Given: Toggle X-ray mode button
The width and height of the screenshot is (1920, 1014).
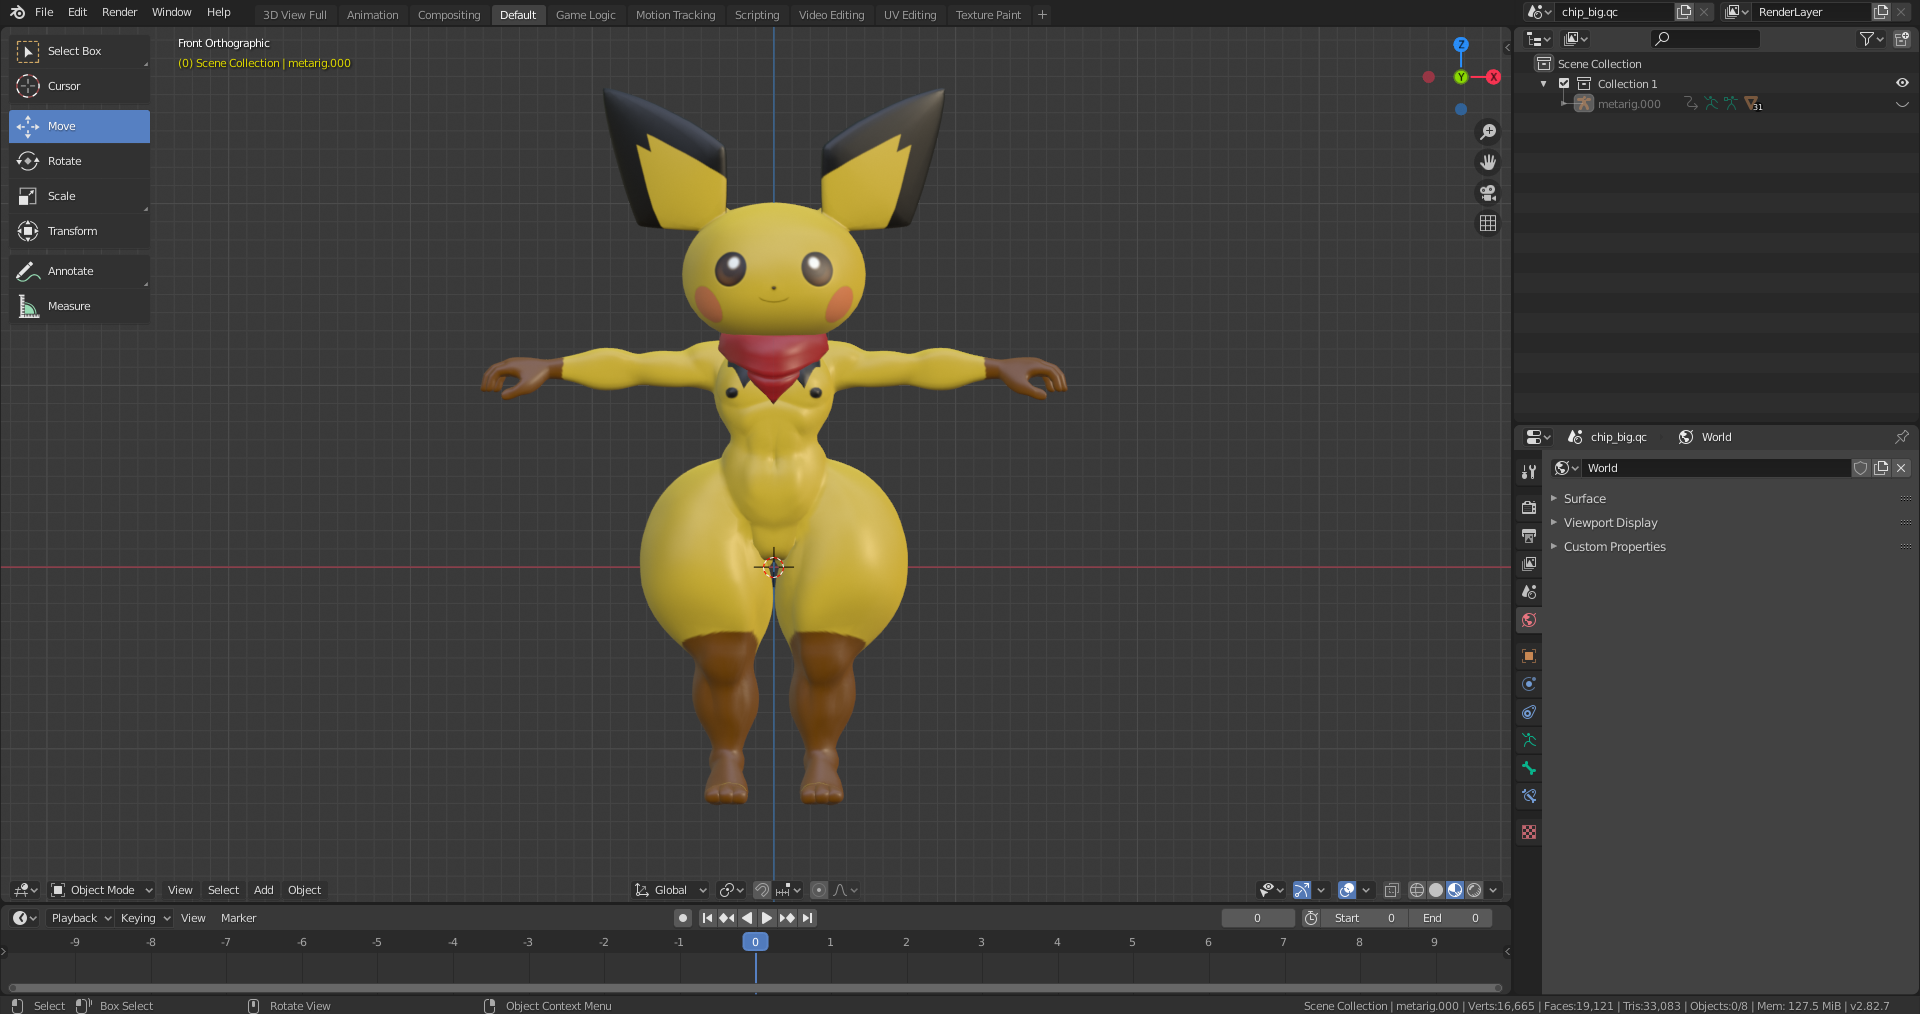Looking at the screenshot, I should coord(1391,890).
